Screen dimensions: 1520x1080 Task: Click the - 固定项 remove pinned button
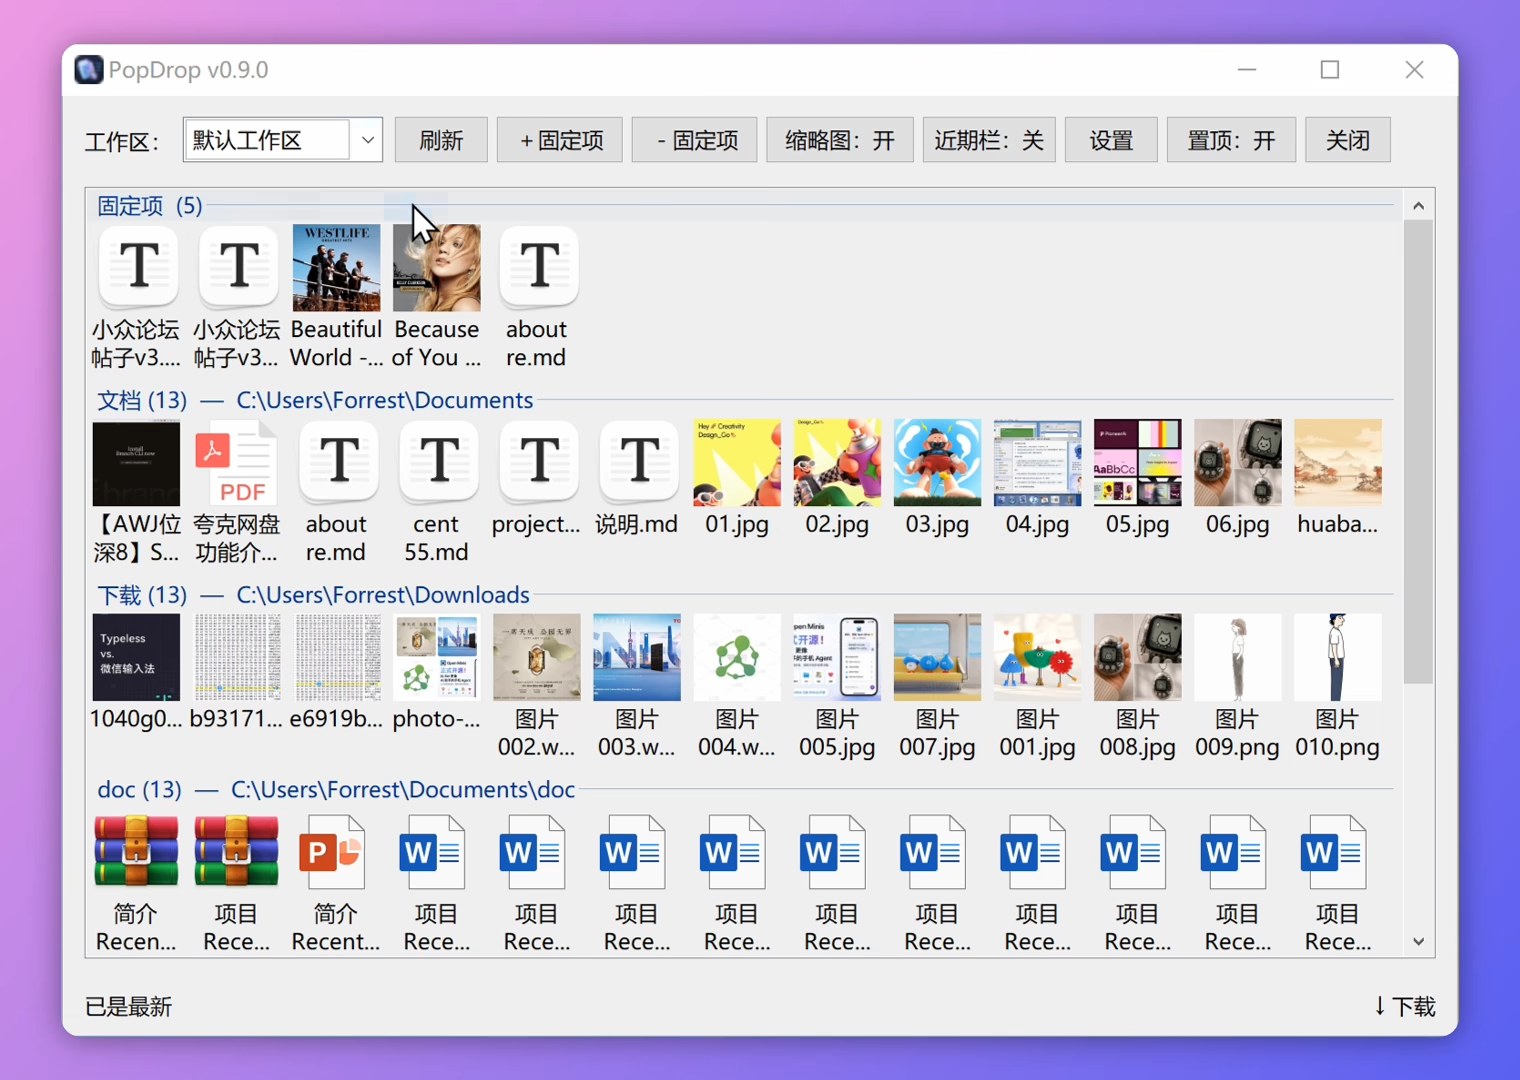point(695,140)
